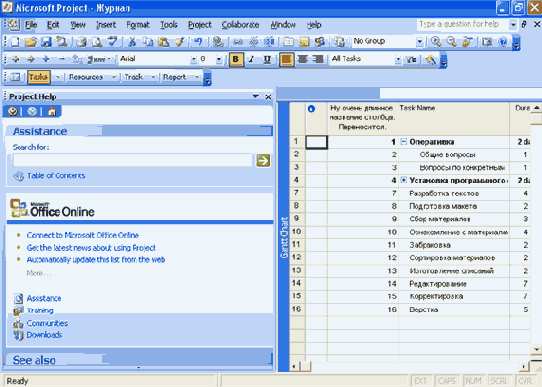
Task: Link tasks with the chain icon
Action: pyautogui.click(x=237, y=42)
